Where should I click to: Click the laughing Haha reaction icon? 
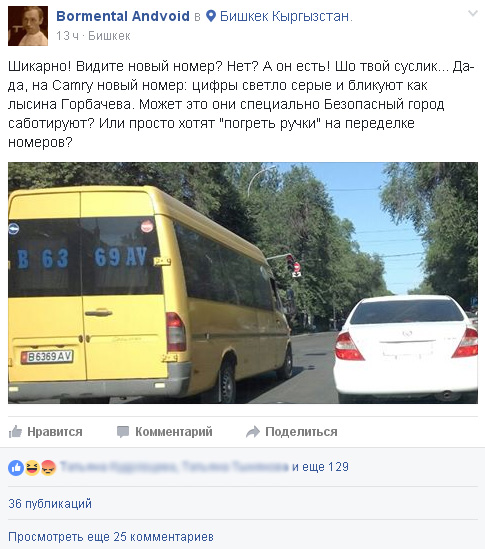tap(32, 467)
